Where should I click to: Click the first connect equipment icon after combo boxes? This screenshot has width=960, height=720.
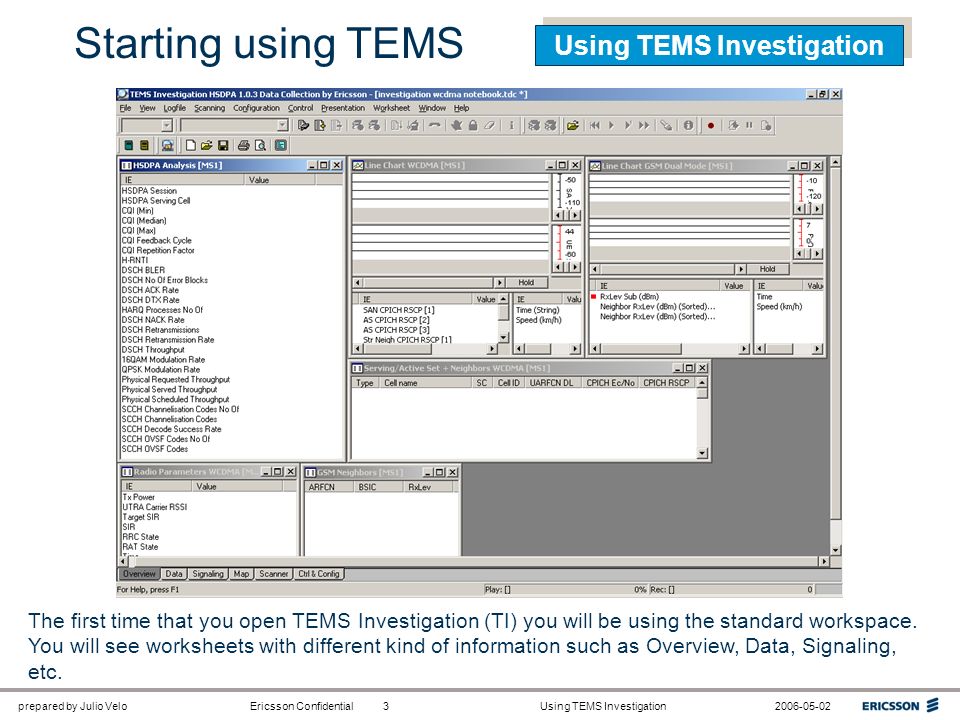coord(303,126)
